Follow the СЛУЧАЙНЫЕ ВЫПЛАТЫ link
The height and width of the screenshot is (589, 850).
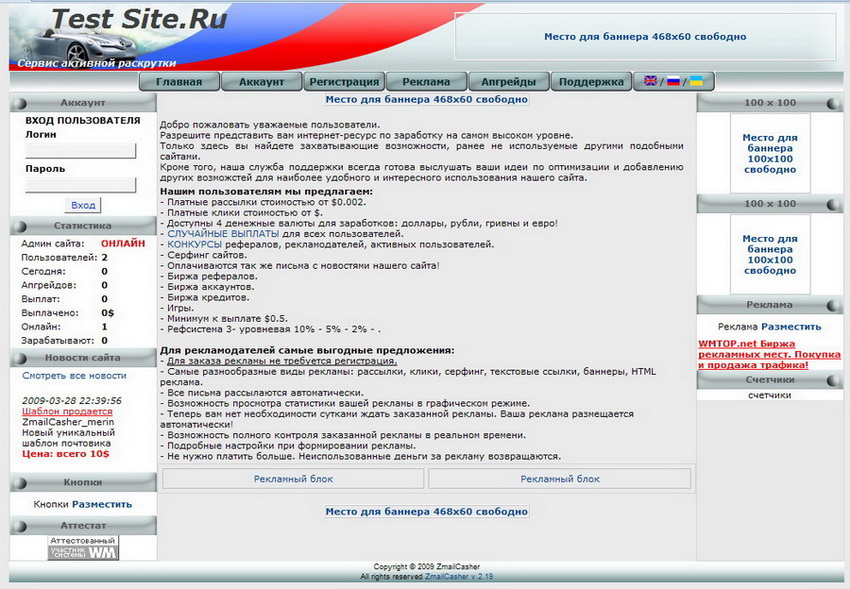223,234
